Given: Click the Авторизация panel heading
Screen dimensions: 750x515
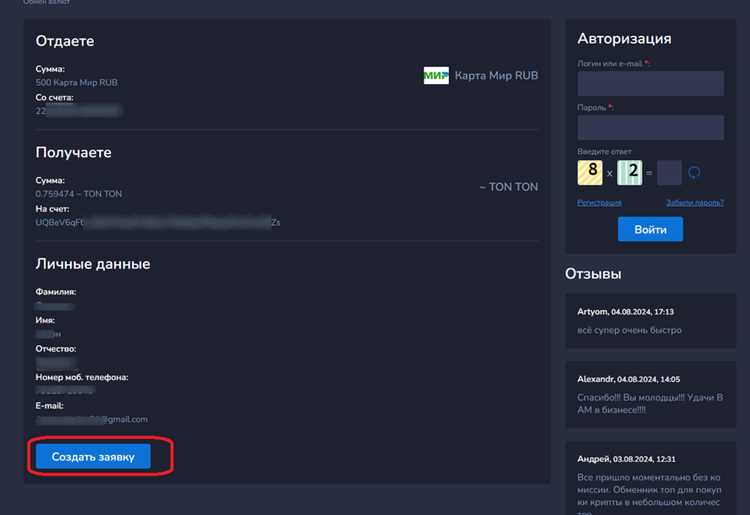Looking at the screenshot, I should point(624,39).
